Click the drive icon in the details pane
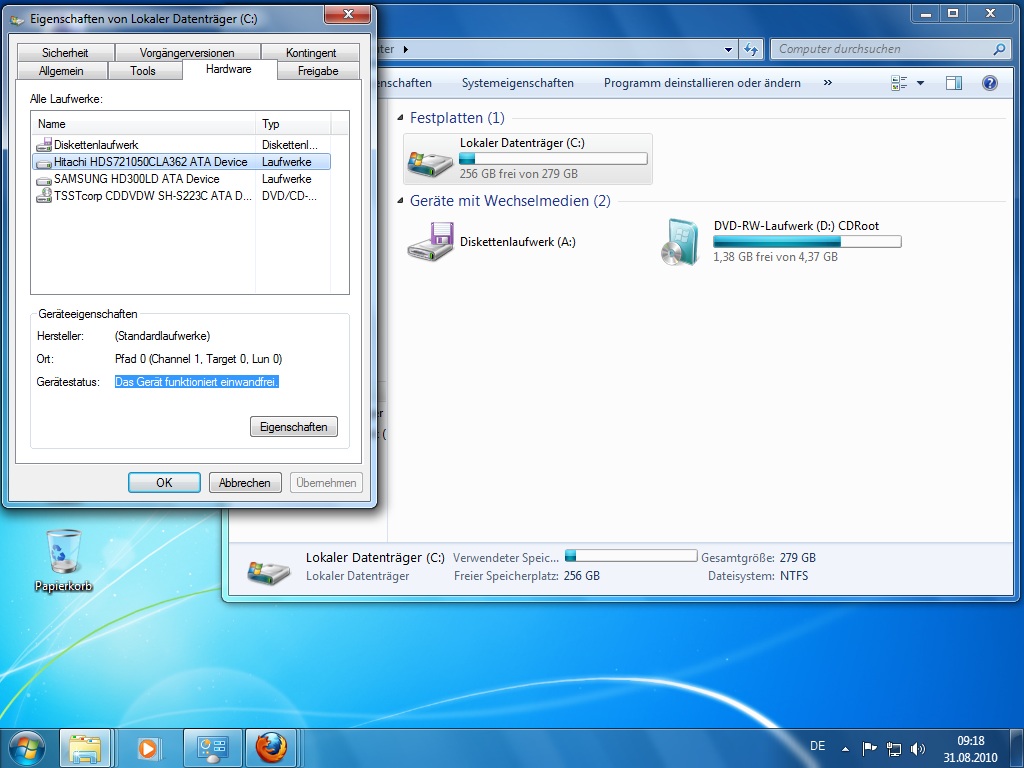1024x768 pixels. [268, 571]
